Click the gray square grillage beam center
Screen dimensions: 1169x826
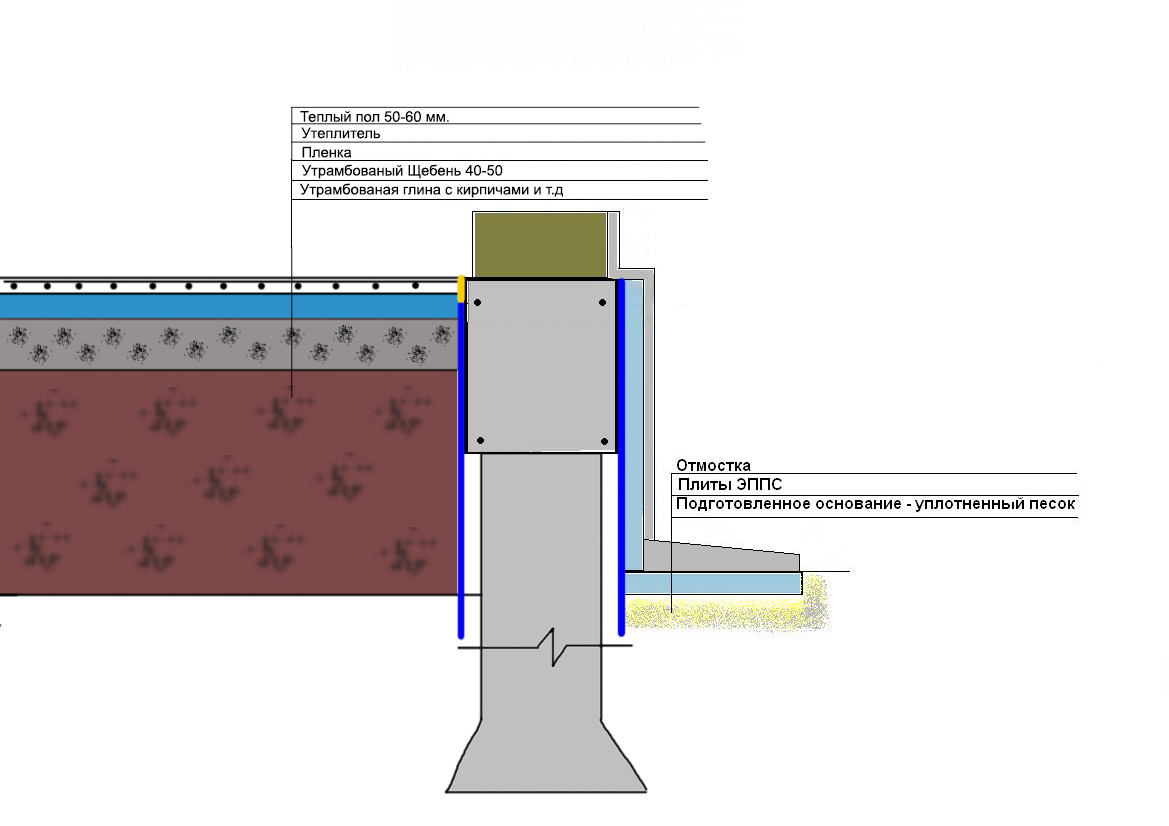(541, 366)
